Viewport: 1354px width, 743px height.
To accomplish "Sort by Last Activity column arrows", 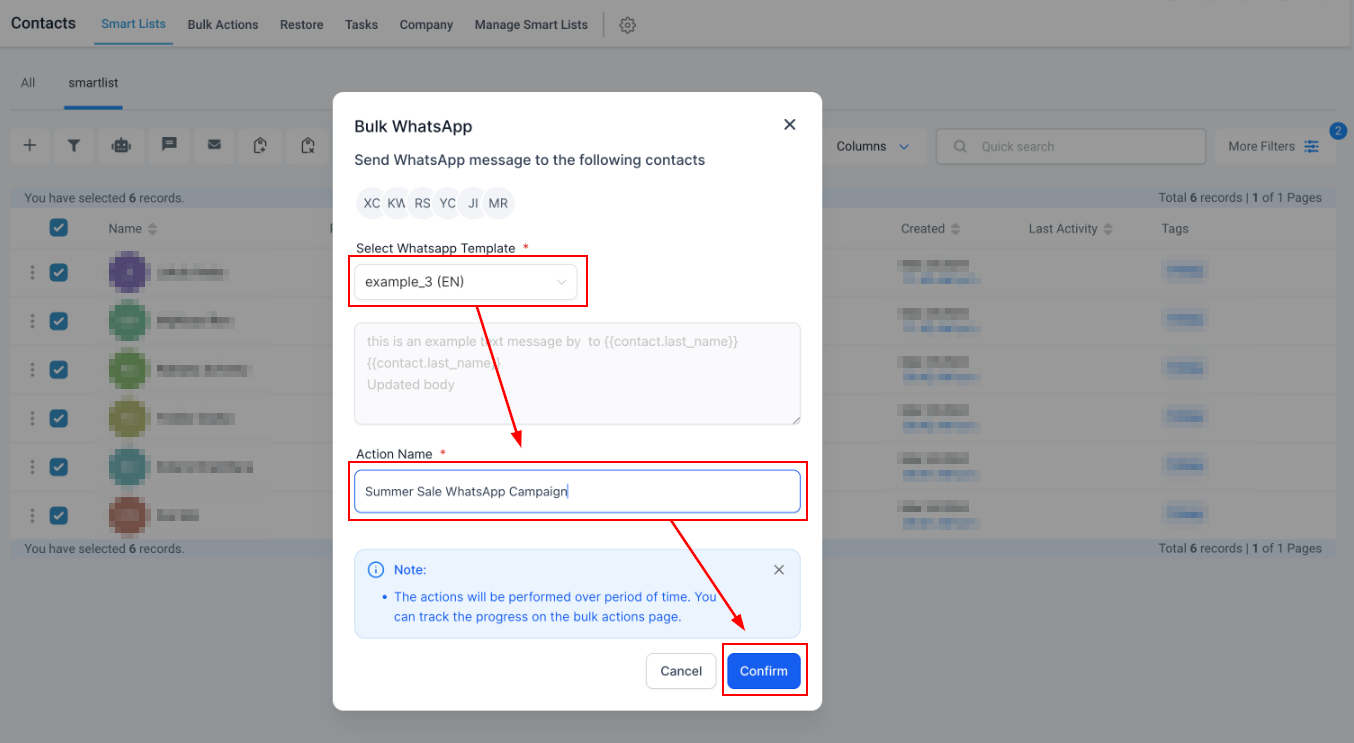I will (1108, 229).
